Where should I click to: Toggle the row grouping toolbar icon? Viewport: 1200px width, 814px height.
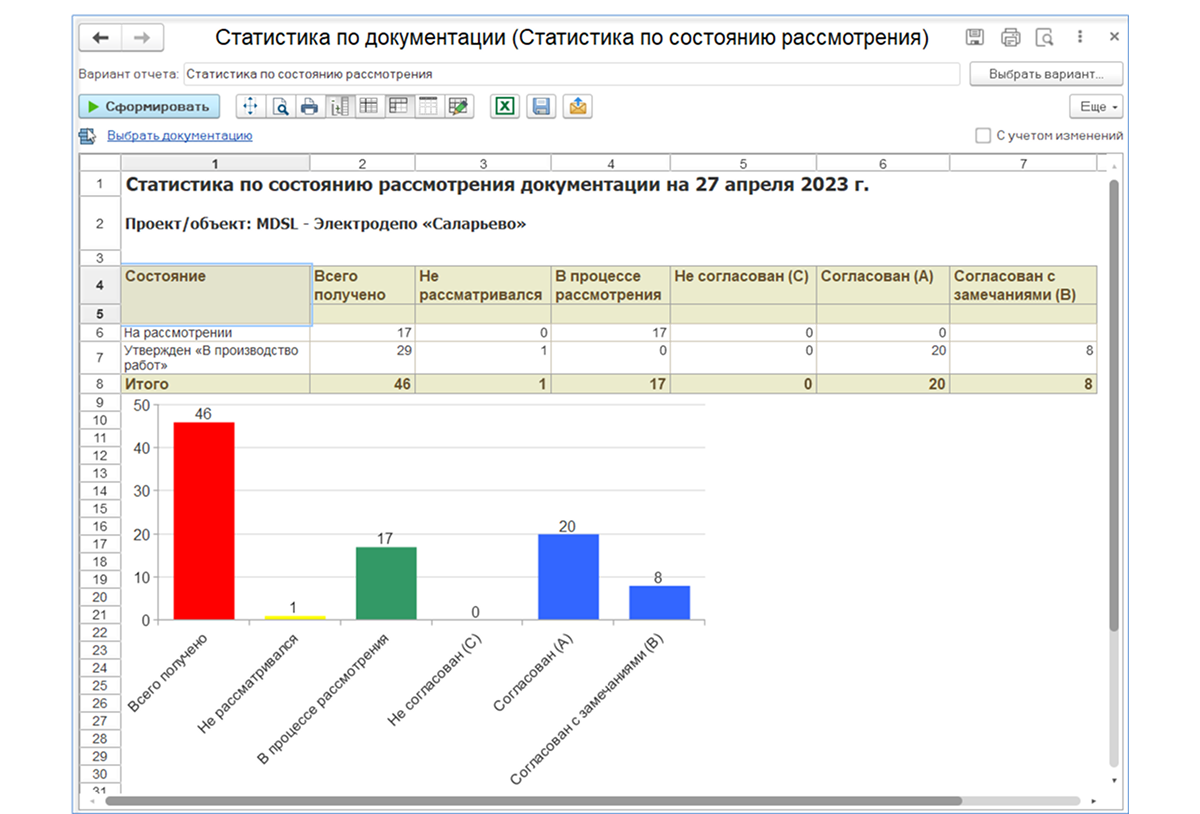point(339,106)
